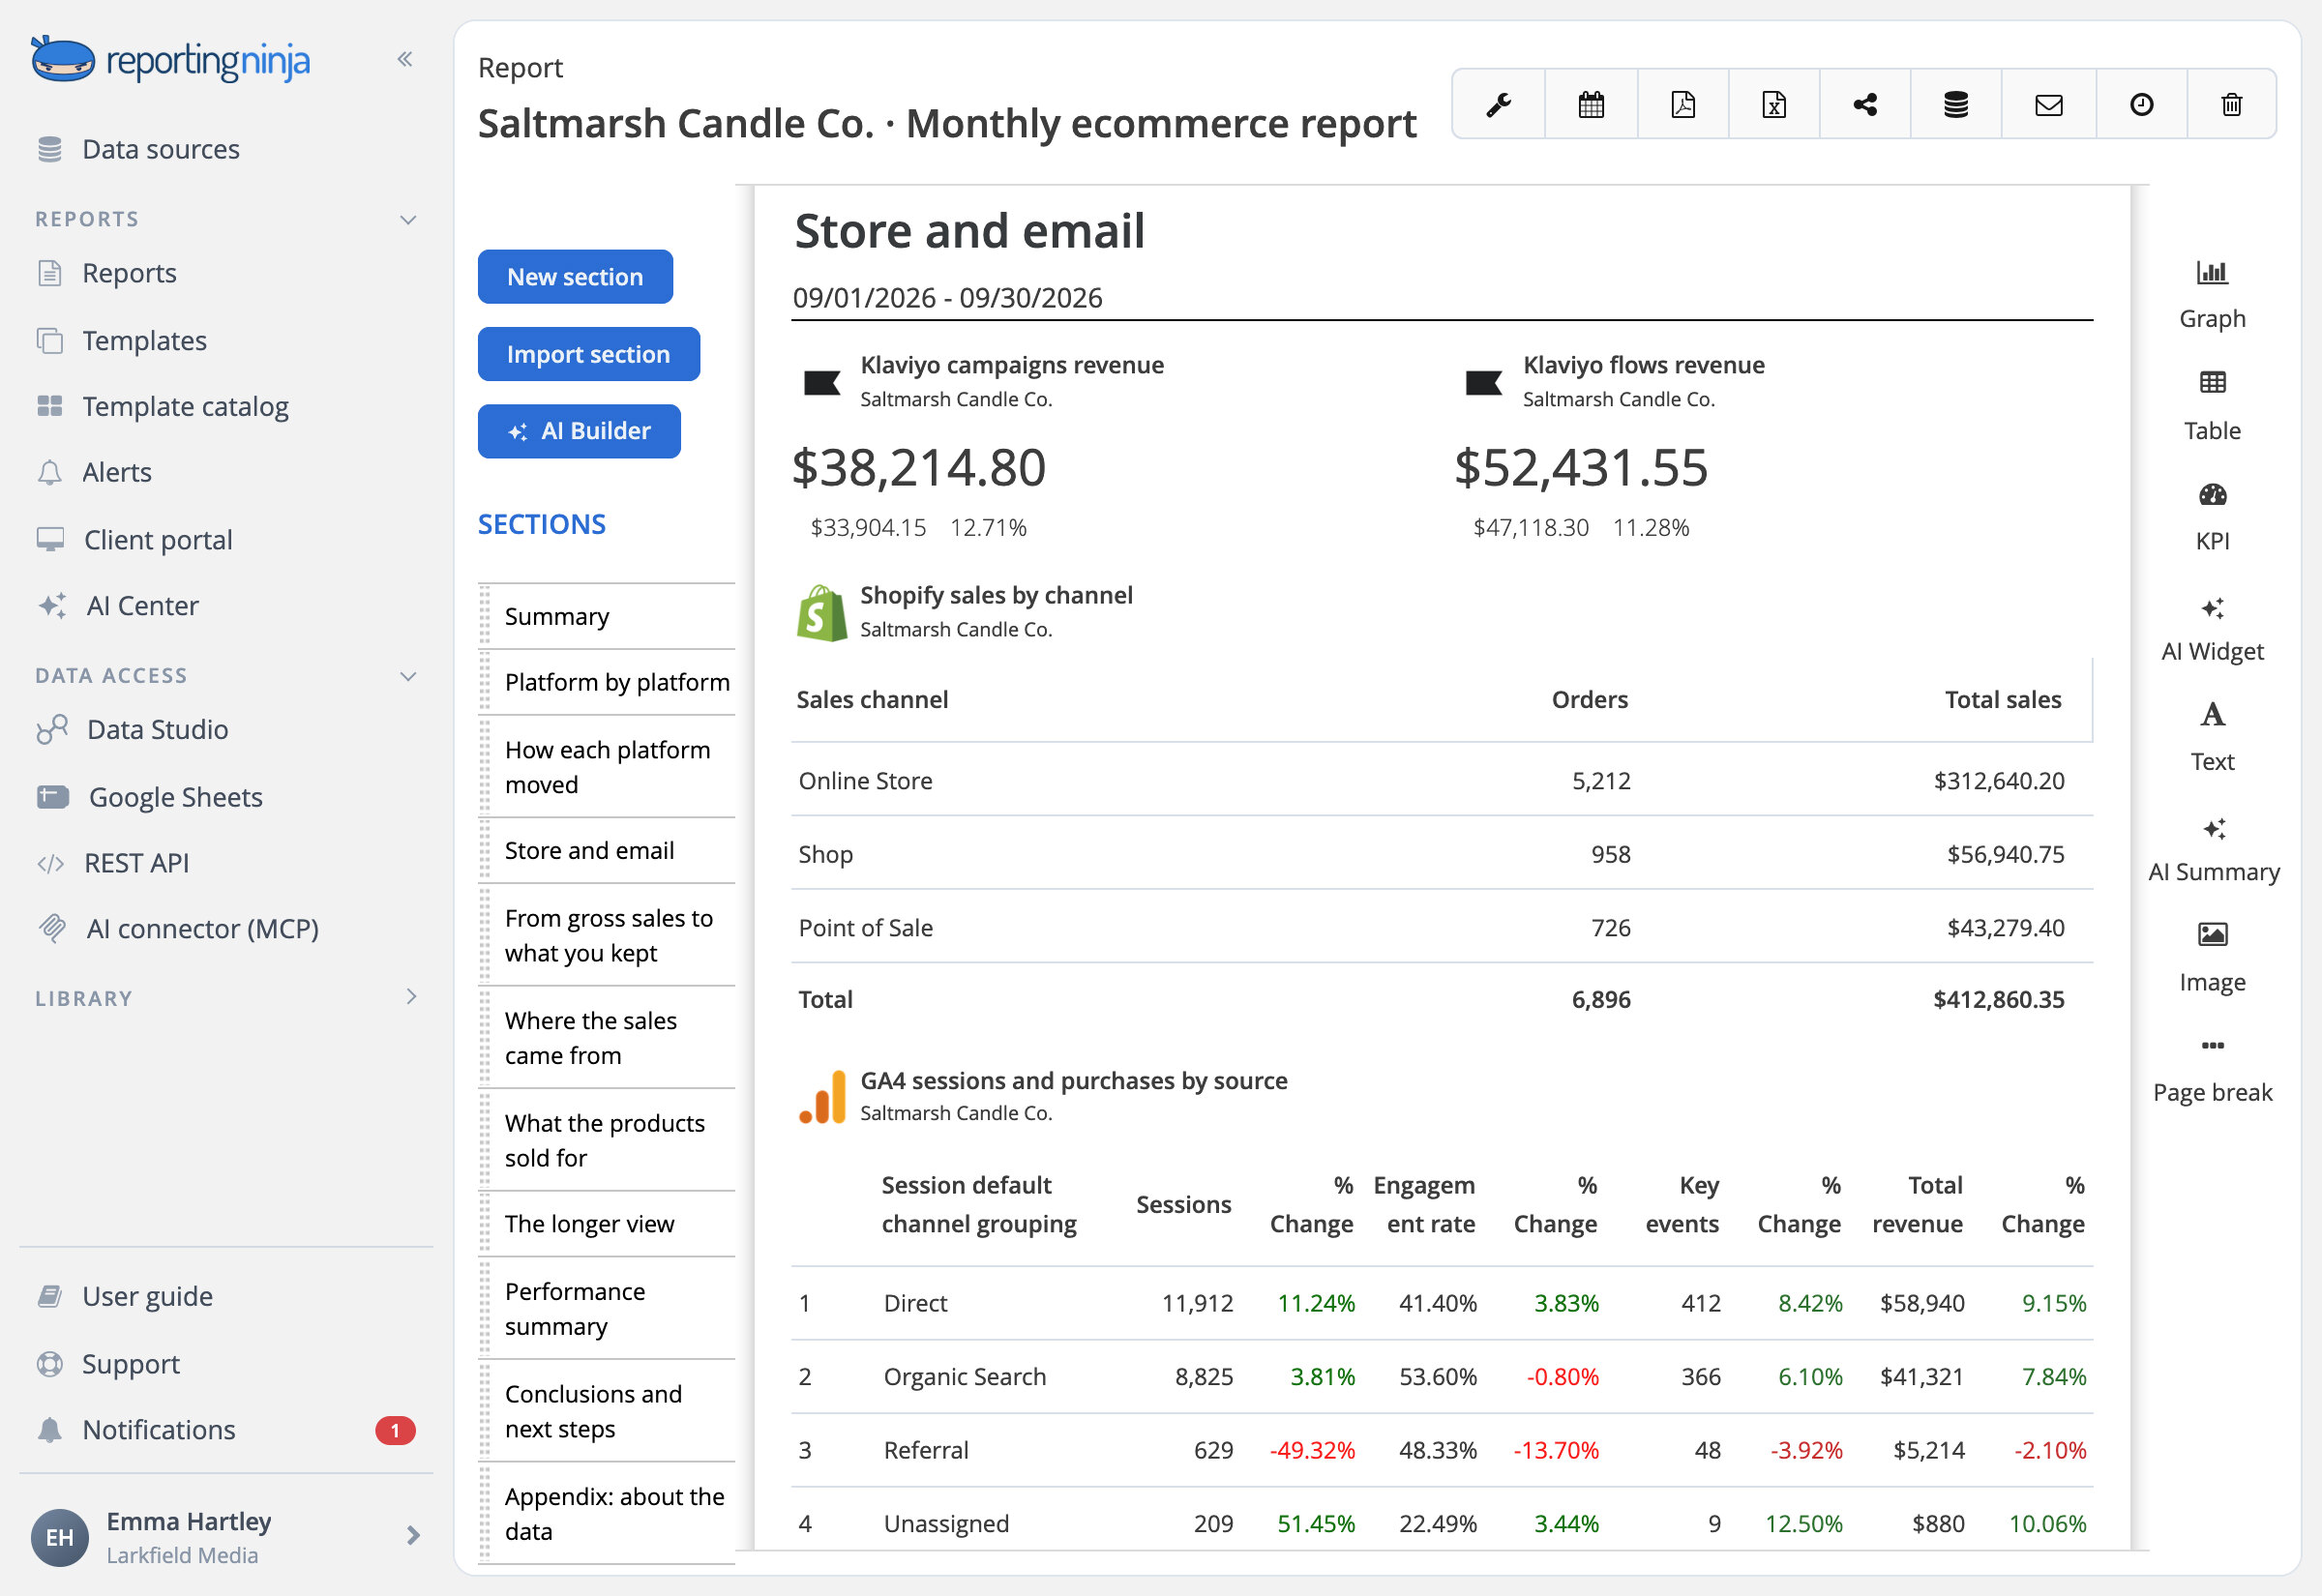Open Notifications with 1 badge
The image size is (2322, 1596).
(x=226, y=1430)
